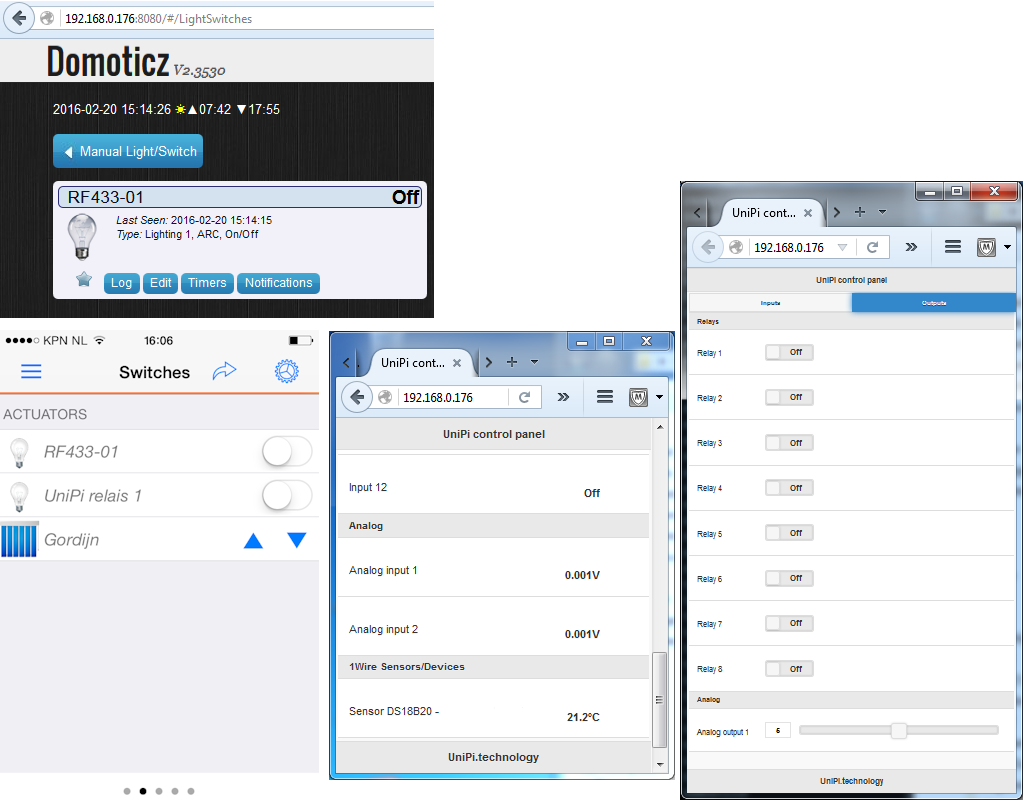1024x800 pixels.
Task: Toggle the UniPi relais 1 switch
Action: (x=287, y=496)
